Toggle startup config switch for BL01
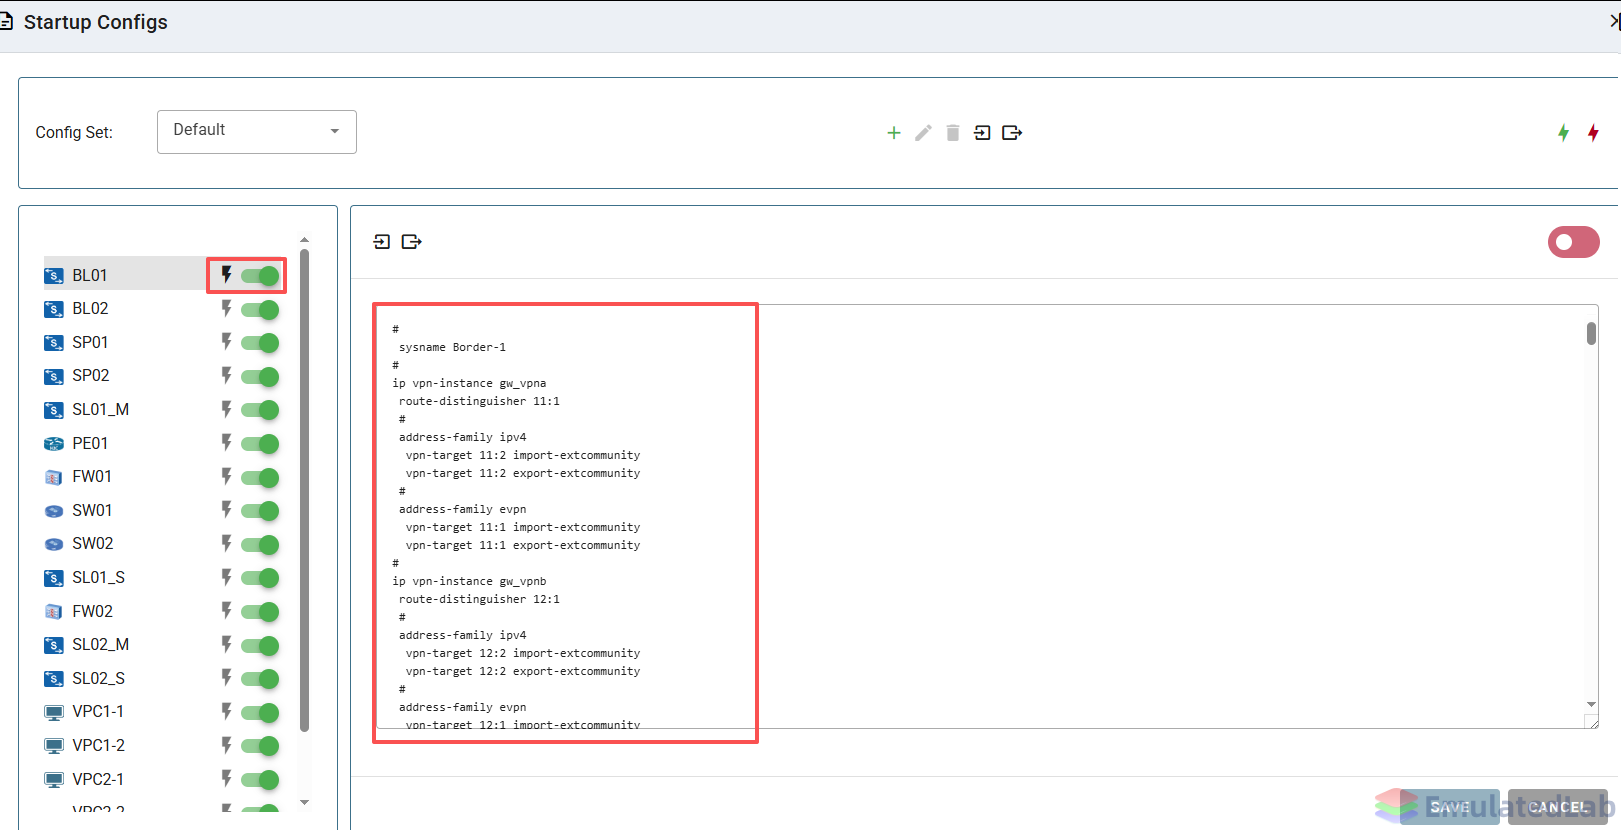The width and height of the screenshot is (1621, 830). (x=260, y=276)
